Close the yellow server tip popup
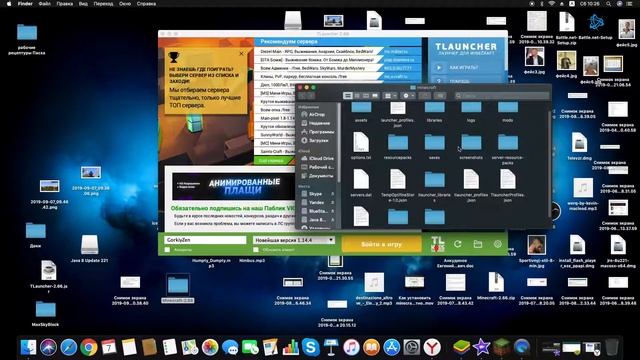This screenshot has width=640, height=360. click(x=241, y=53)
